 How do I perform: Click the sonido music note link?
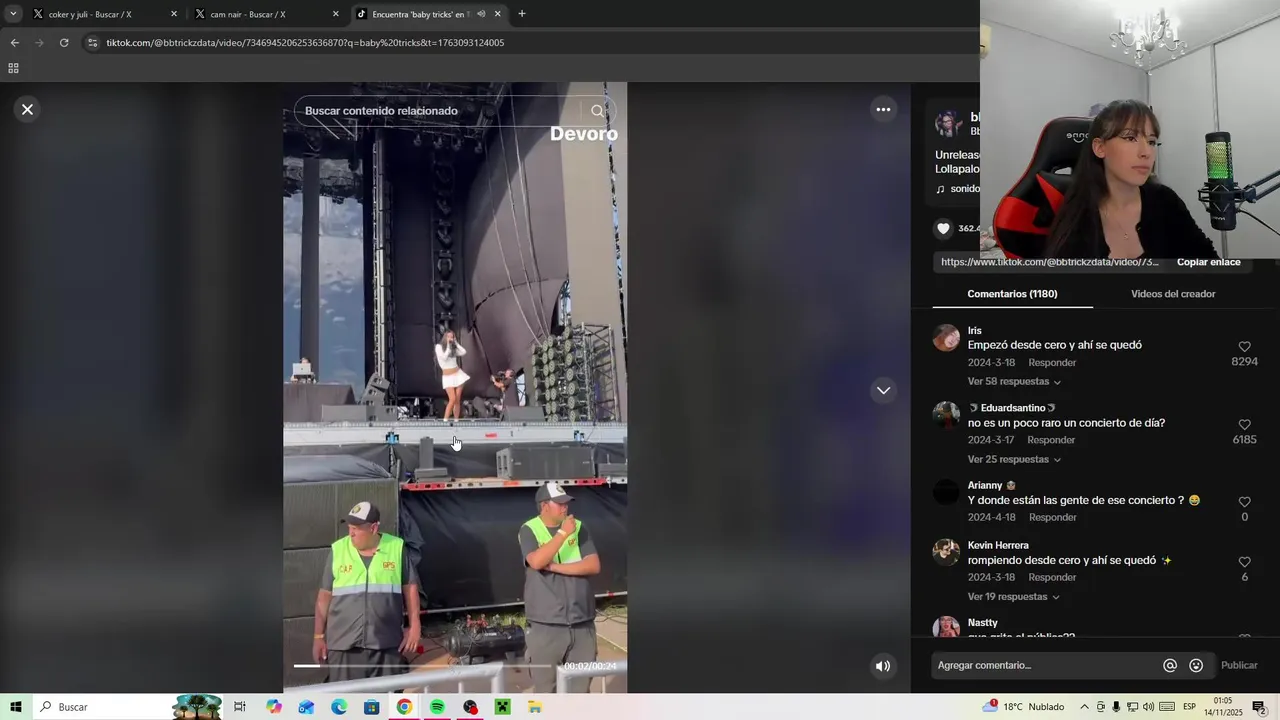[957, 189]
